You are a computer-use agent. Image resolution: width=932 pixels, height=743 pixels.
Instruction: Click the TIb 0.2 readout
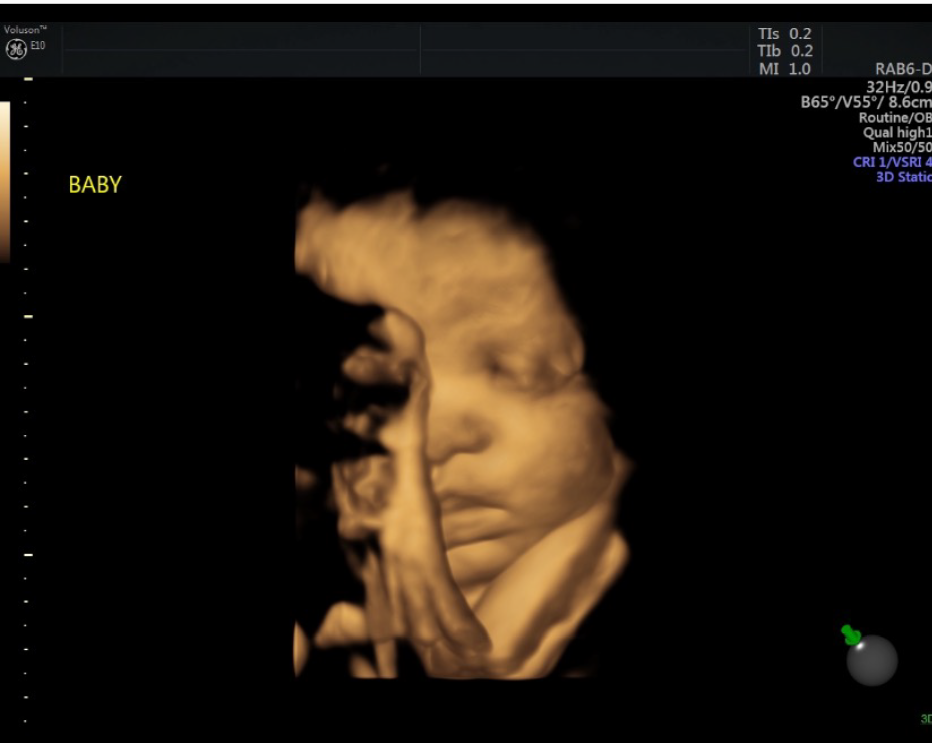coord(785,51)
